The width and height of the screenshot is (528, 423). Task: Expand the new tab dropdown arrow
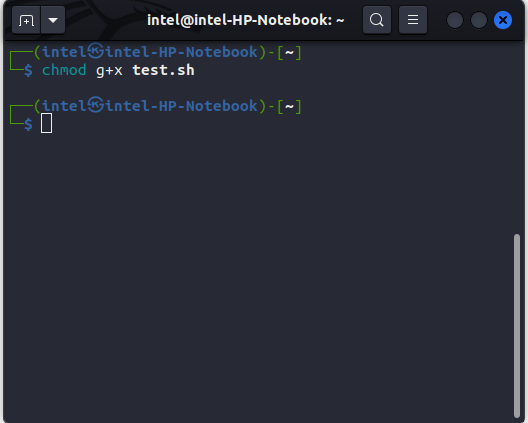(53, 20)
